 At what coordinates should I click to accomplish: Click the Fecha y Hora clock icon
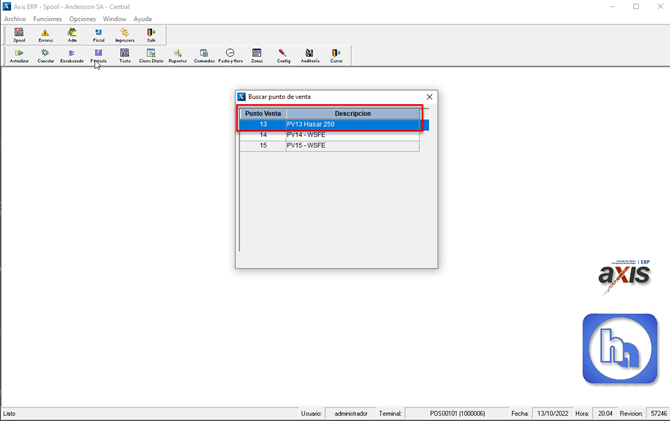coord(230,56)
